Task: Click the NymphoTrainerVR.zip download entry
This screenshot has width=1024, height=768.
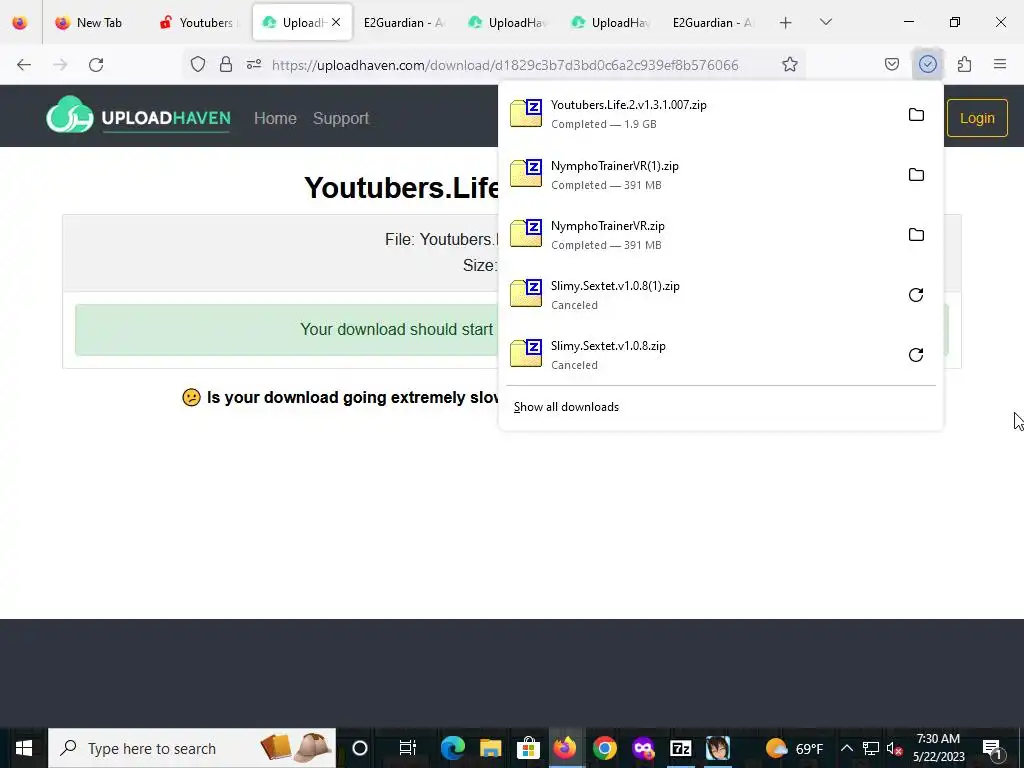Action: [x=702, y=235]
